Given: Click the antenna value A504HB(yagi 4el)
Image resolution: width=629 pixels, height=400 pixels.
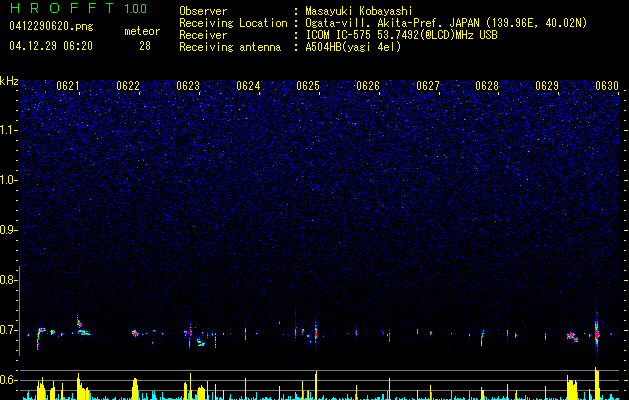Looking at the screenshot, I should (x=353, y=47).
